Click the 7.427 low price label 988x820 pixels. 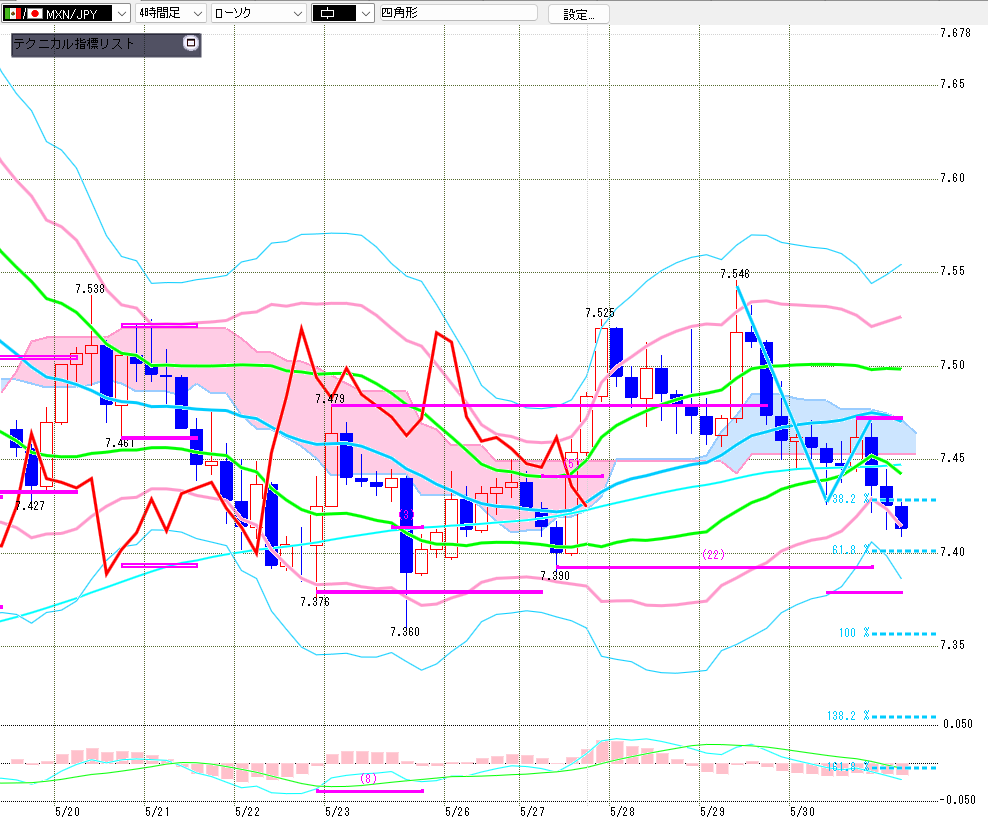[30, 506]
